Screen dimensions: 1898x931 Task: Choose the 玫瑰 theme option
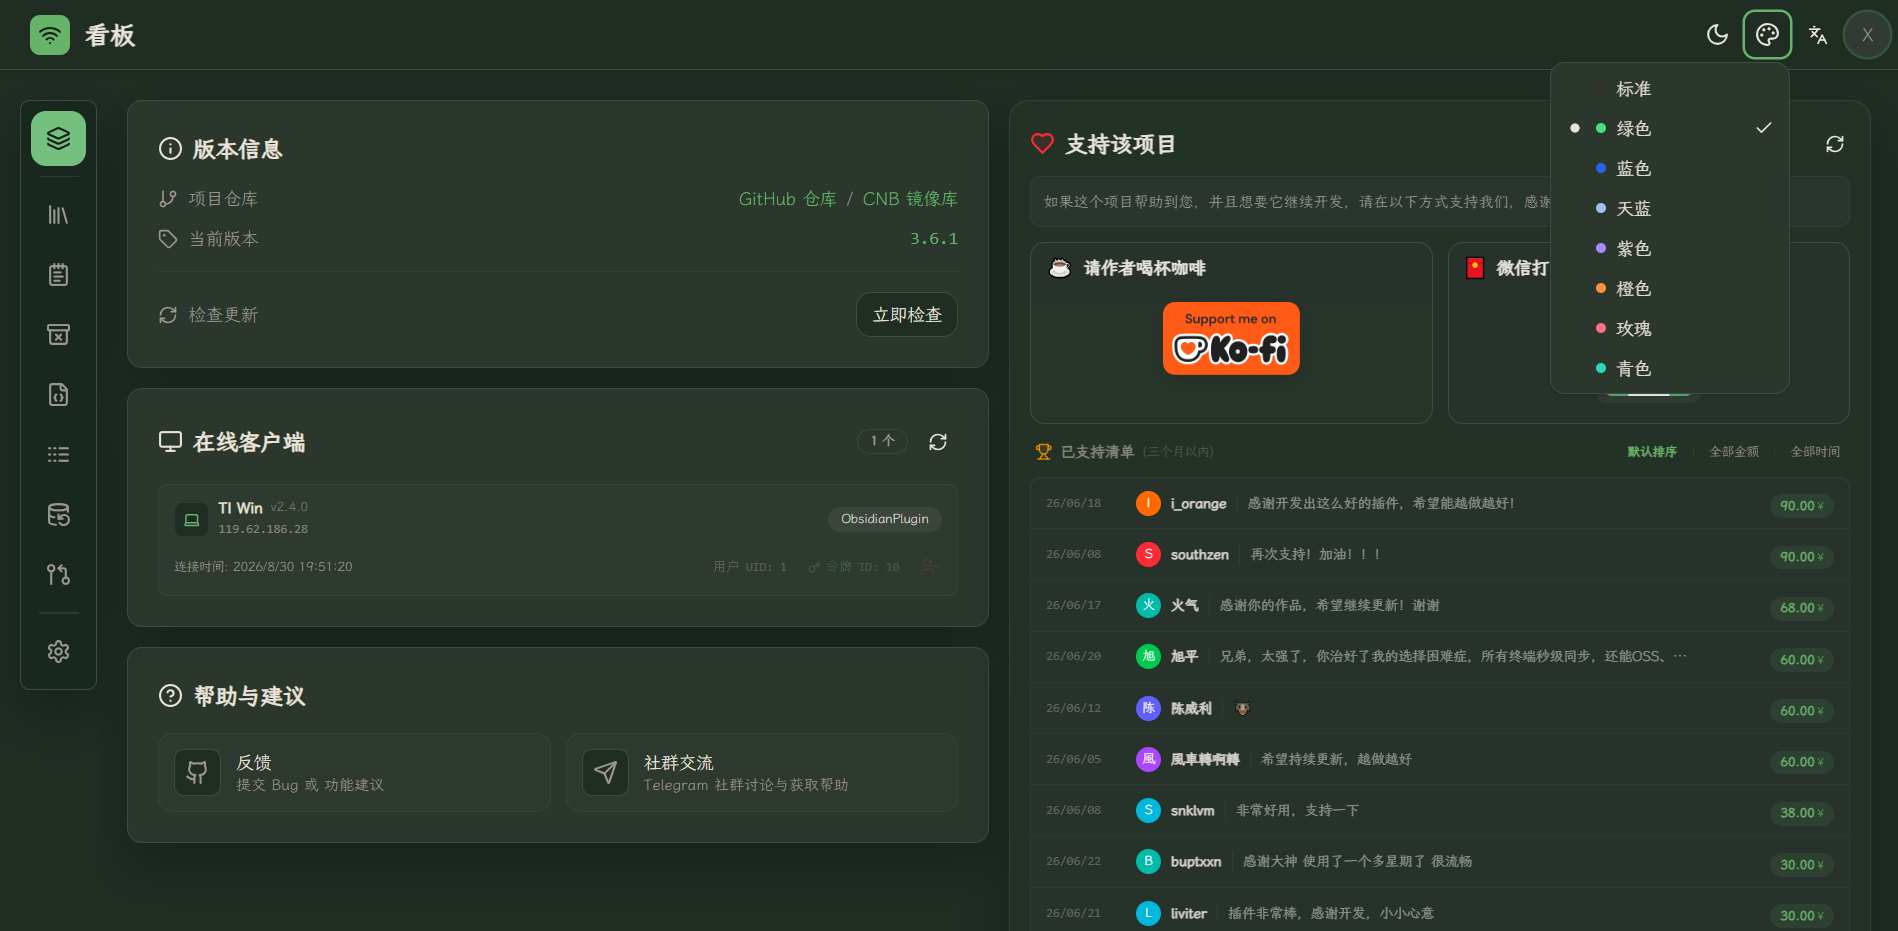point(1669,329)
